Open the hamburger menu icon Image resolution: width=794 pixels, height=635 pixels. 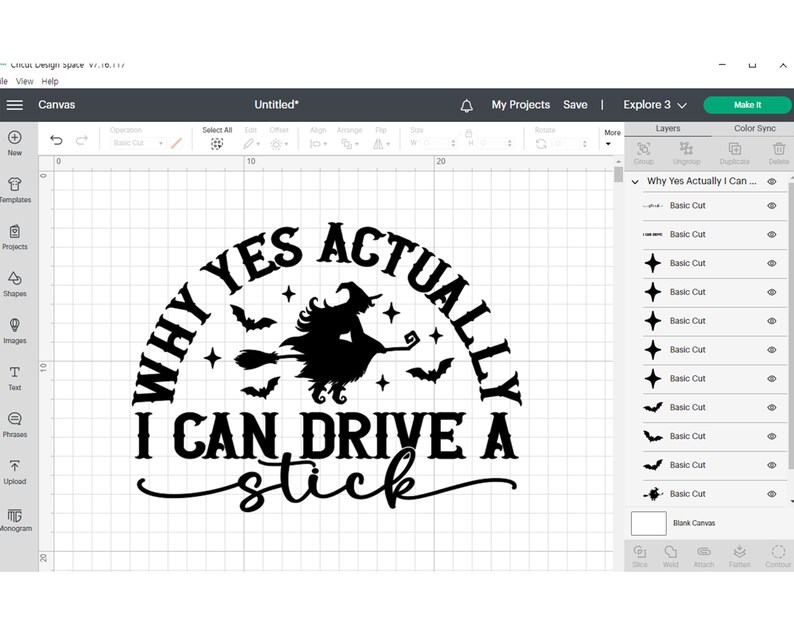click(x=15, y=105)
